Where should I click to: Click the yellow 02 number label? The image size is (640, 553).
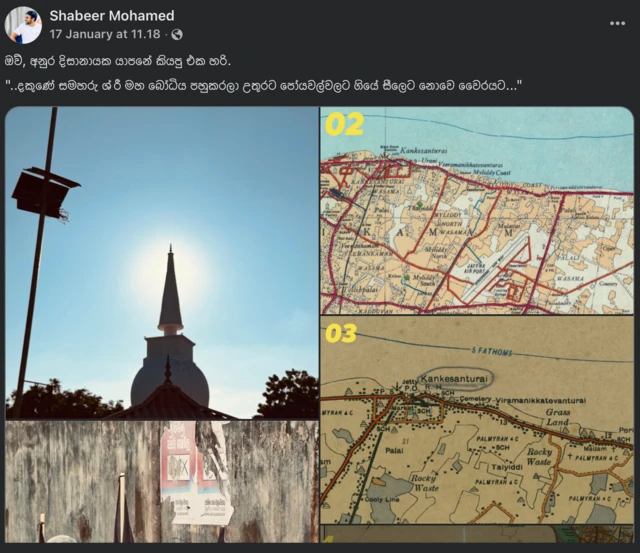[x=344, y=125]
